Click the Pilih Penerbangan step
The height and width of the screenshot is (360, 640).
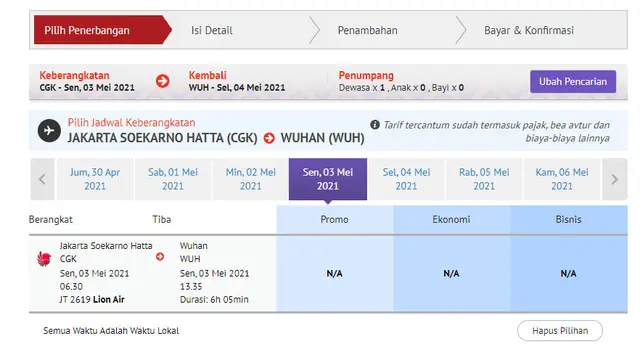[102, 30]
